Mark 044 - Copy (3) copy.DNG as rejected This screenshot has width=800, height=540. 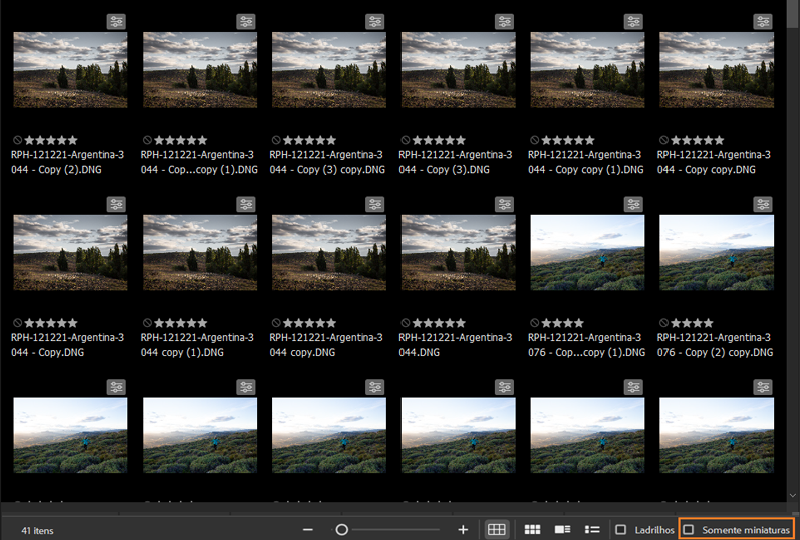pyautogui.click(x=276, y=140)
